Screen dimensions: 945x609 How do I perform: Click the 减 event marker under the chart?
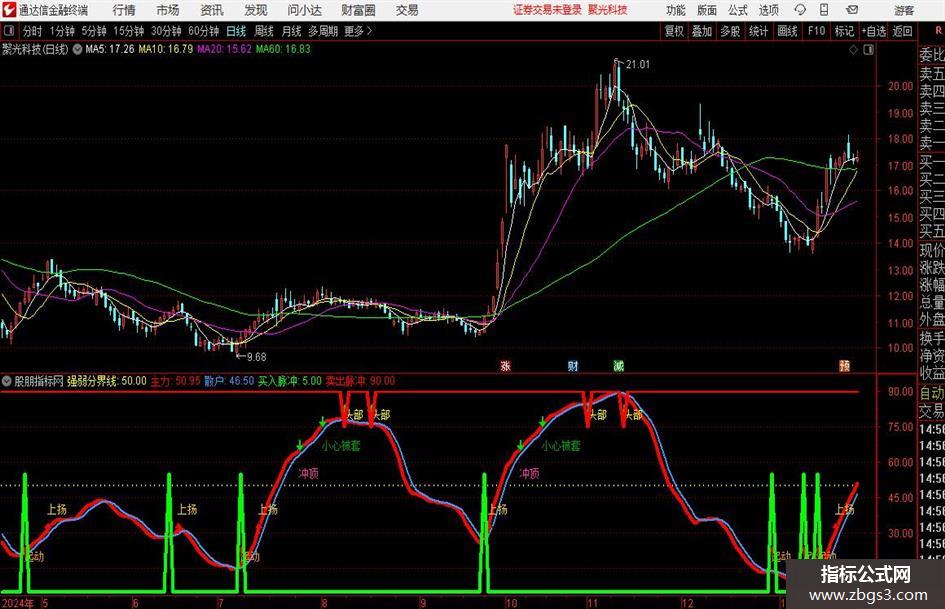[x=618, y=365]
